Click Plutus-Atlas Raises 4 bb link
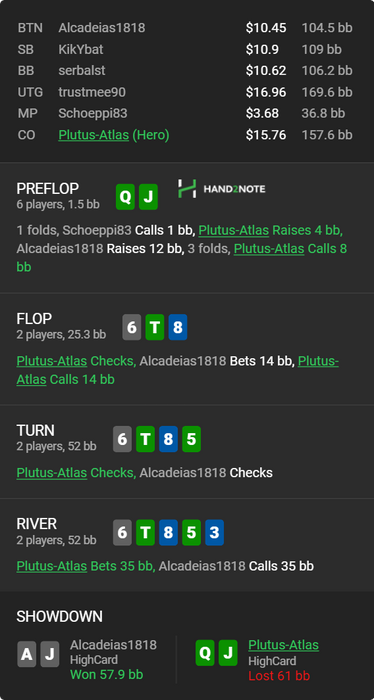This screenshot has height=700, width=374. pos(234,230)
